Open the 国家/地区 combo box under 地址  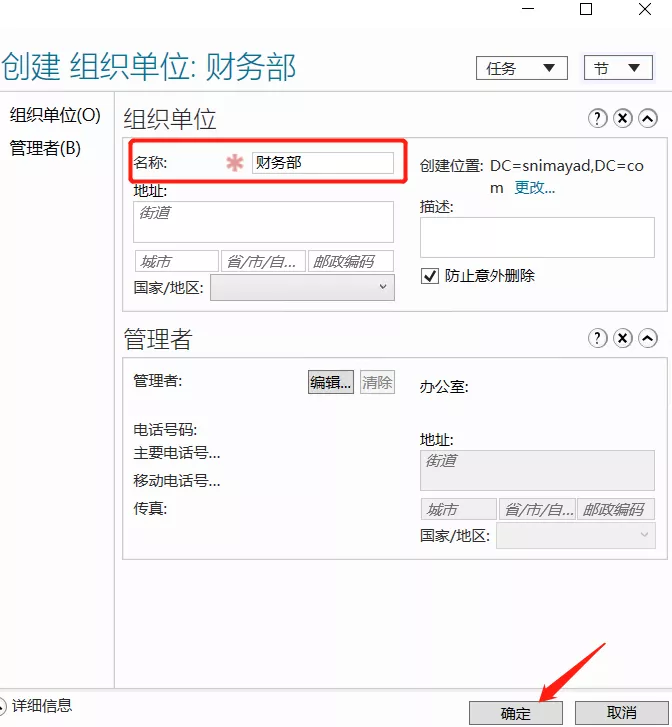302,287
